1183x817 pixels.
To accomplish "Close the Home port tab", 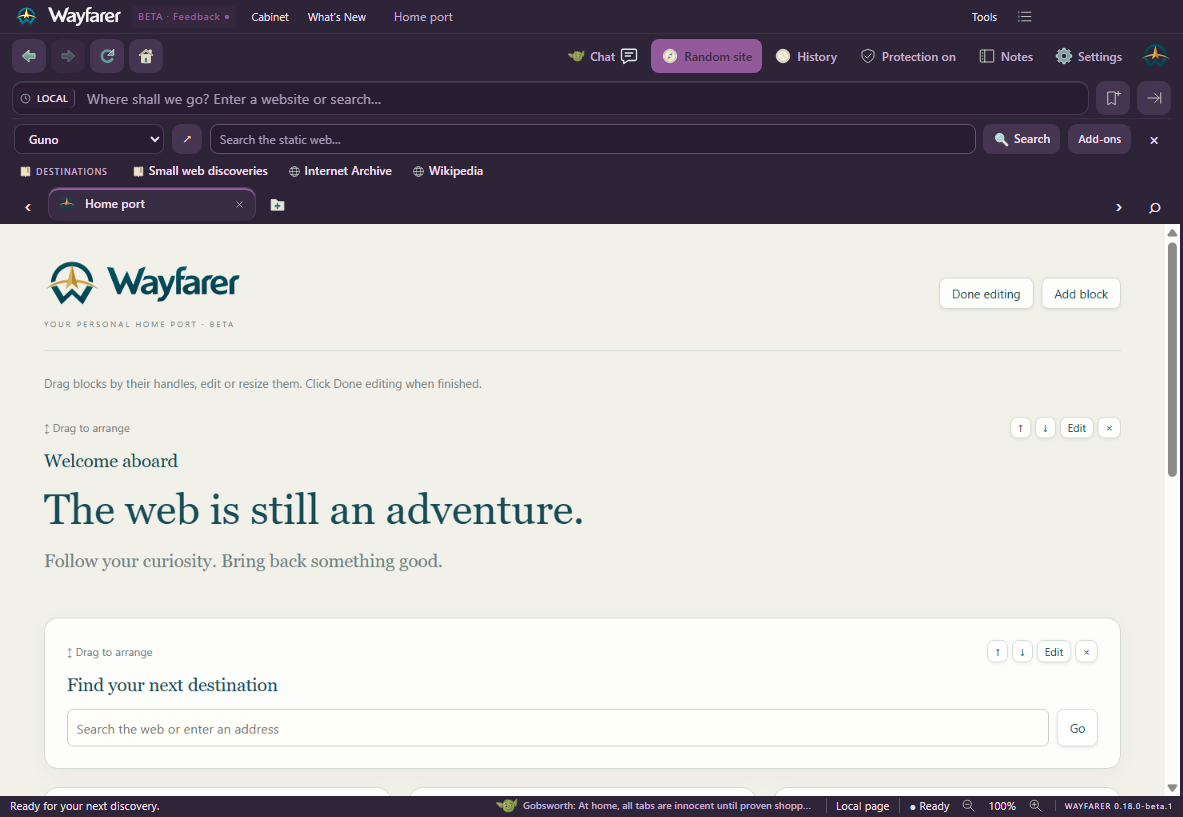I will pos(239,204).
